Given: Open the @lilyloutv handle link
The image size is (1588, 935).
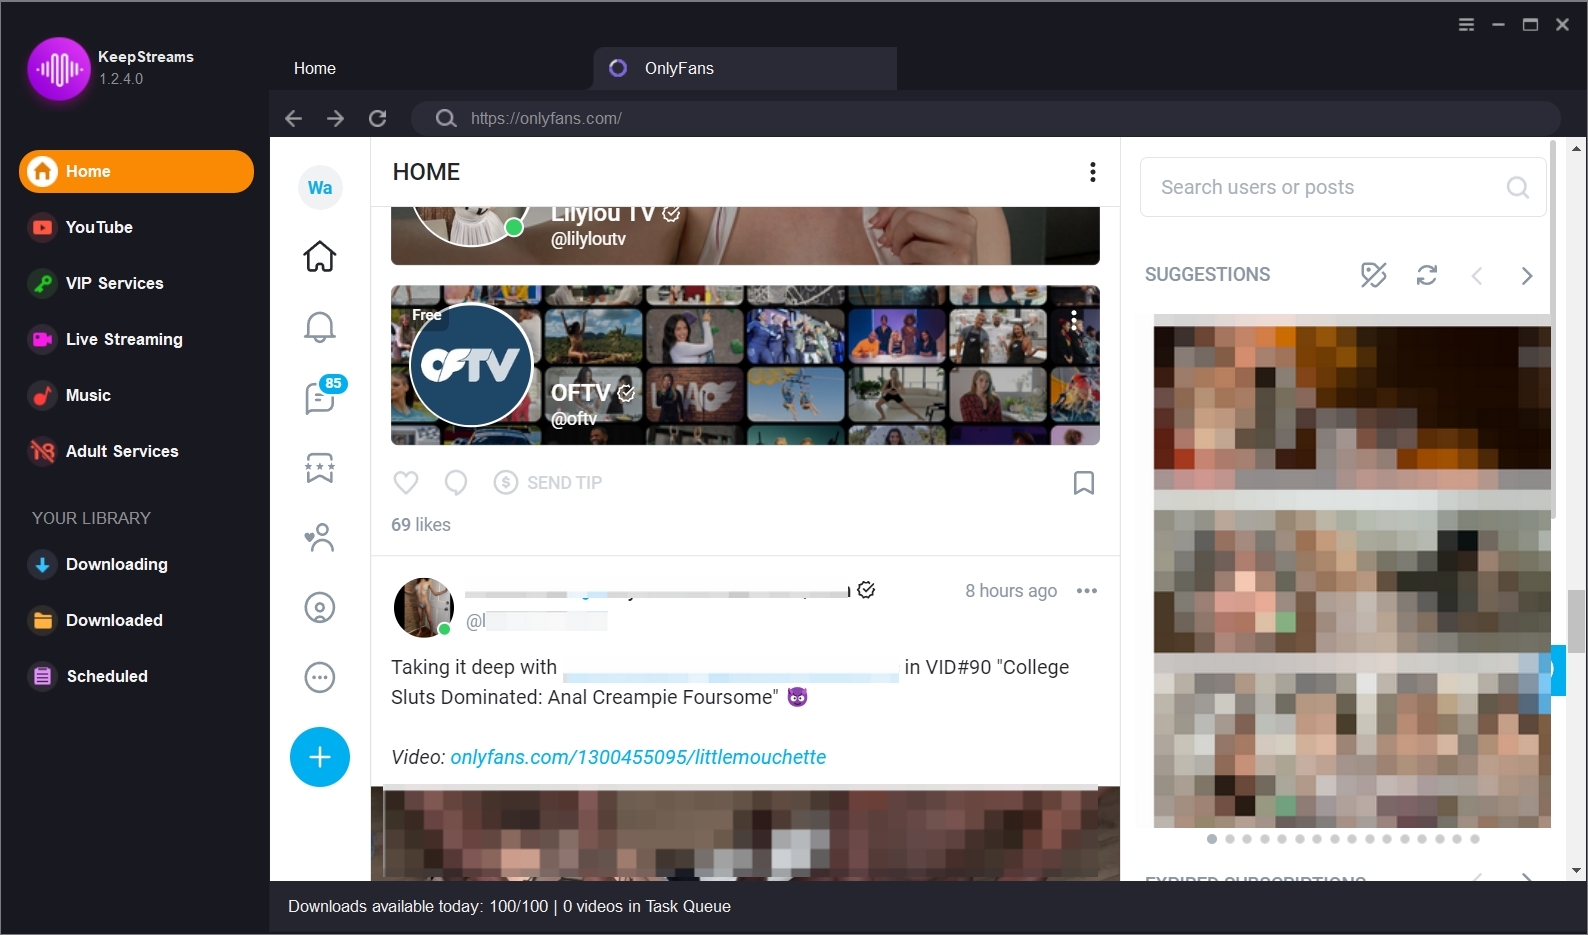Looking at the screenshot, I should coord(588,239).
